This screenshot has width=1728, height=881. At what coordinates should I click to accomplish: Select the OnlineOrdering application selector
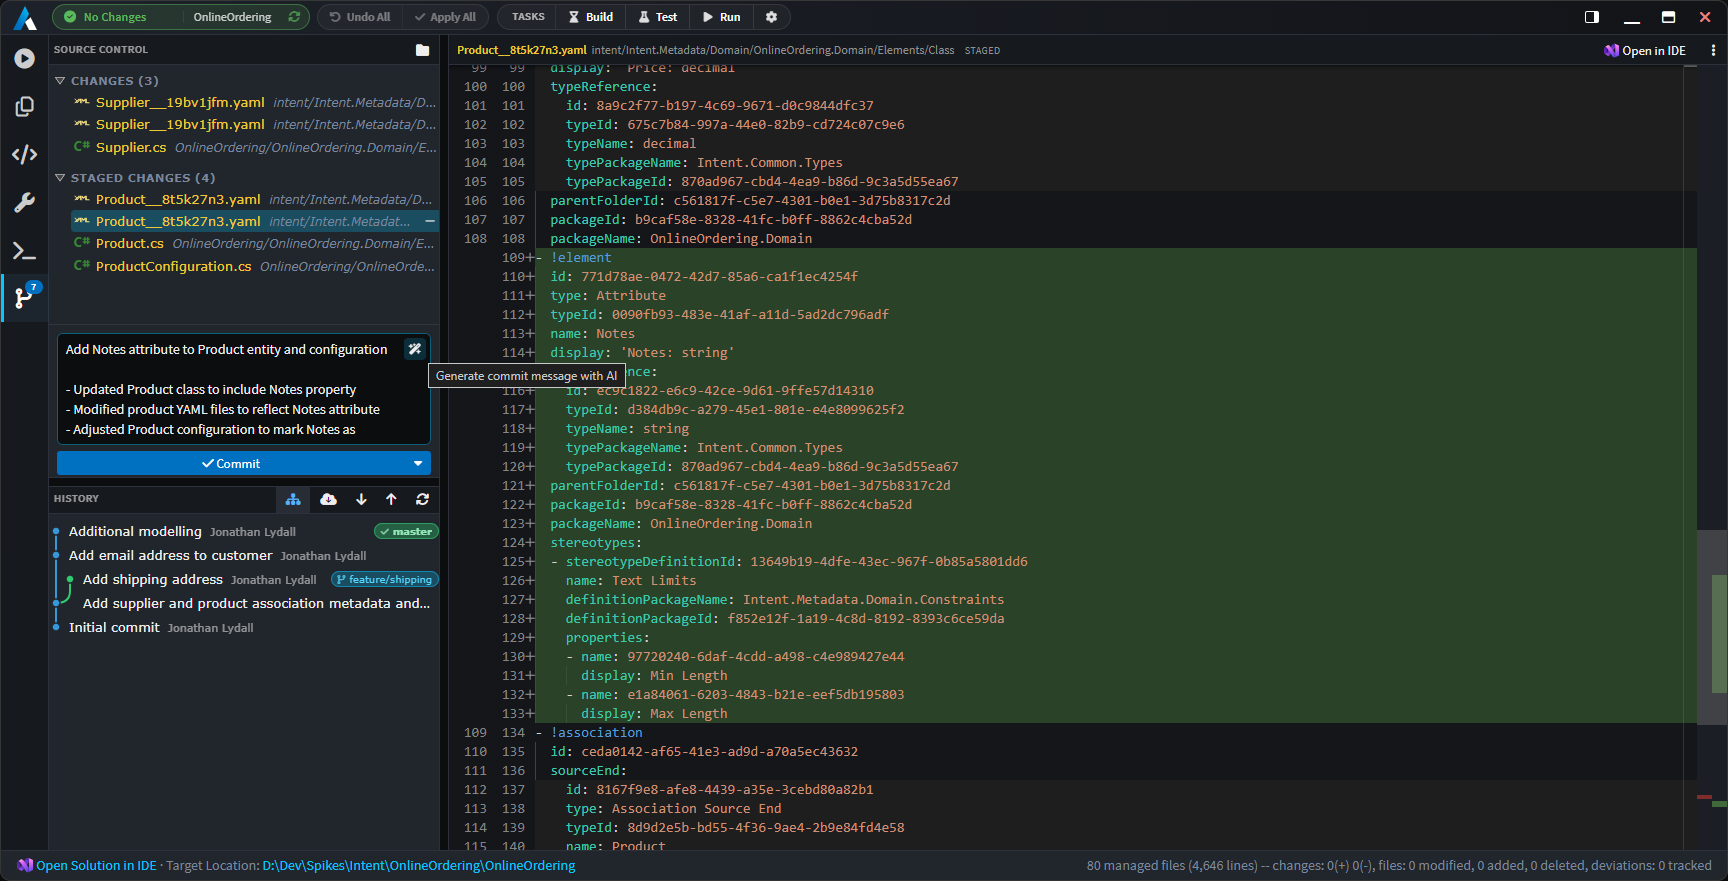(x=232, y=17)
